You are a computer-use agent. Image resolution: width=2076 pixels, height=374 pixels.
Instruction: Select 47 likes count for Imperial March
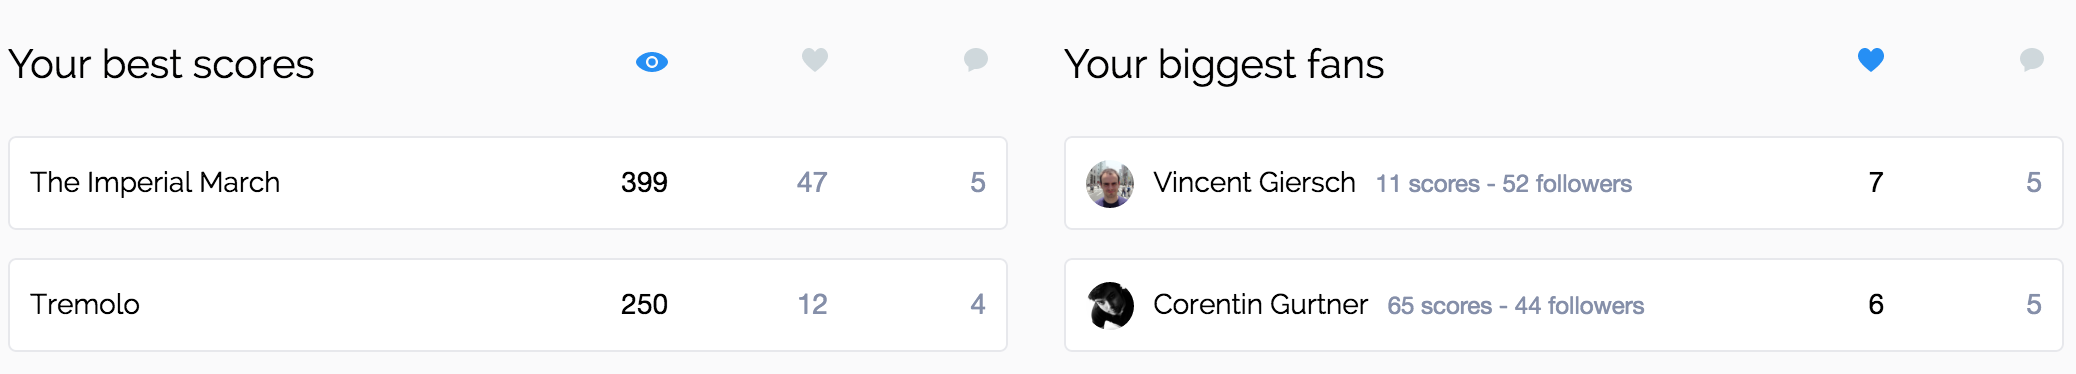pos(812,183)
